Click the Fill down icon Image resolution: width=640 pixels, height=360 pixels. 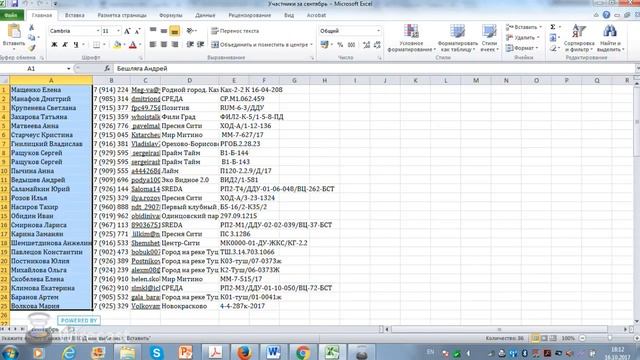(x=553, y=38)
